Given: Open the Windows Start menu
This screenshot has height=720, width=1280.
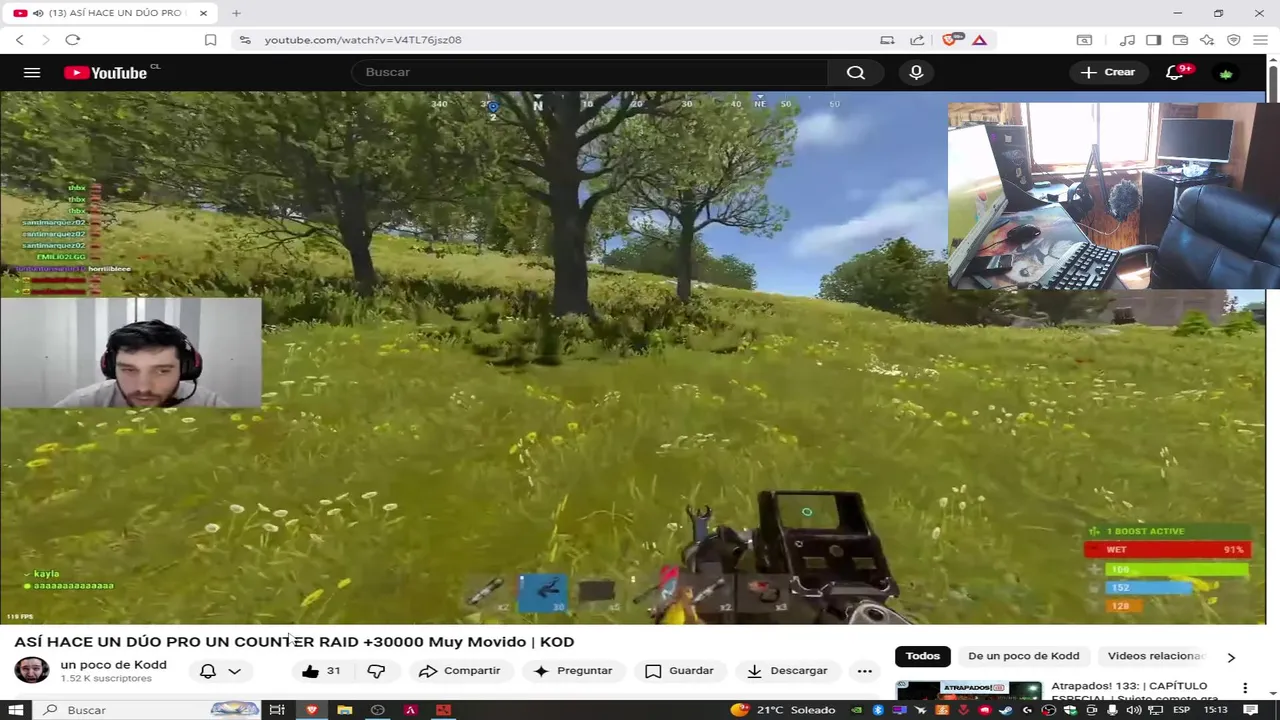Looking at the screenshot, I should 15,710.
